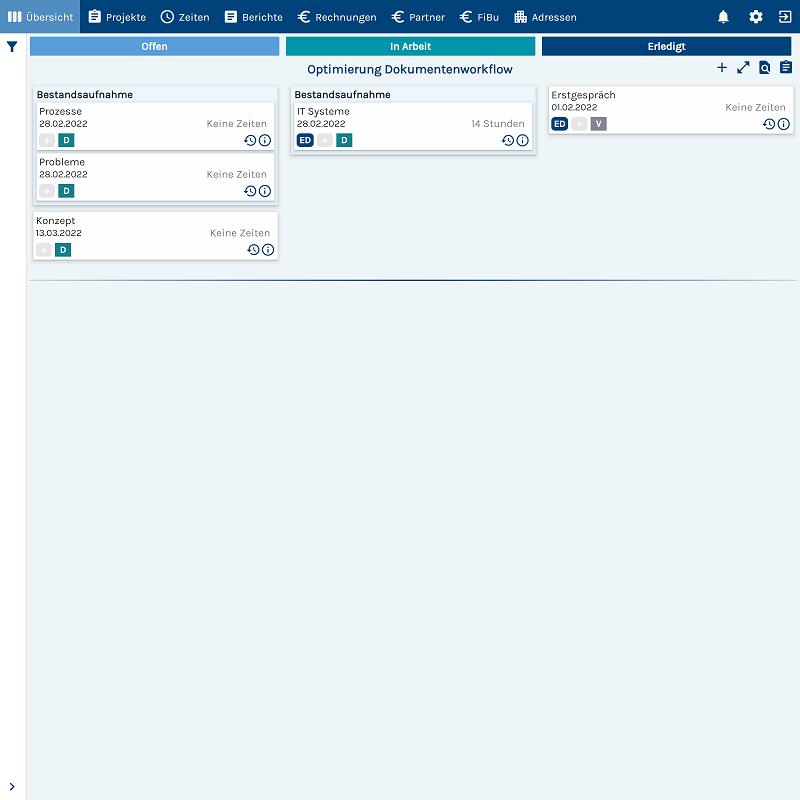
Task: Select Bestandsaufnahme group header in In Arbeit
Action: [342, 94]
